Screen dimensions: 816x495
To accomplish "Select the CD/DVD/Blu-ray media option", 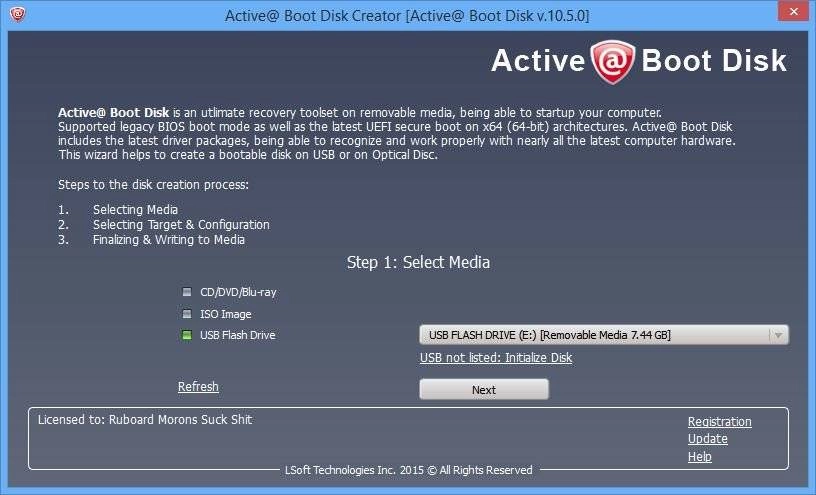I will [229, 292].
